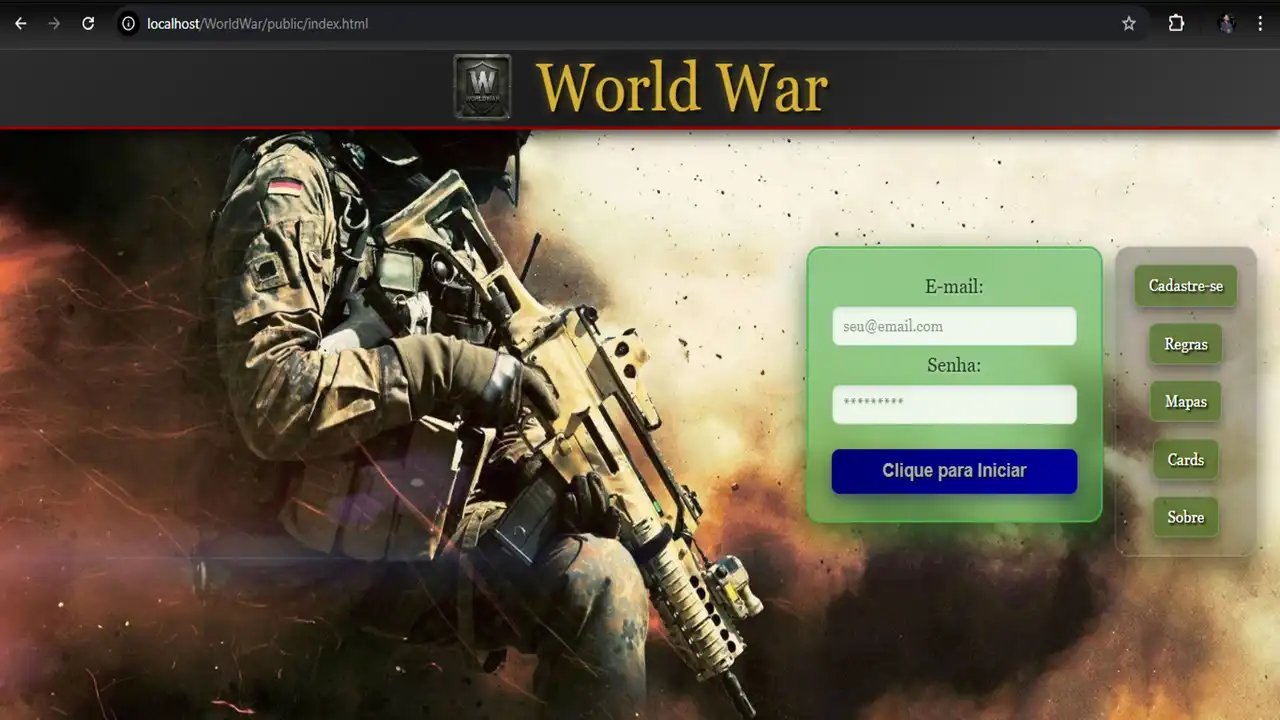Open Chrome three-dot menu
The image size is (1280, 720).
click(x=1260, y=23)
